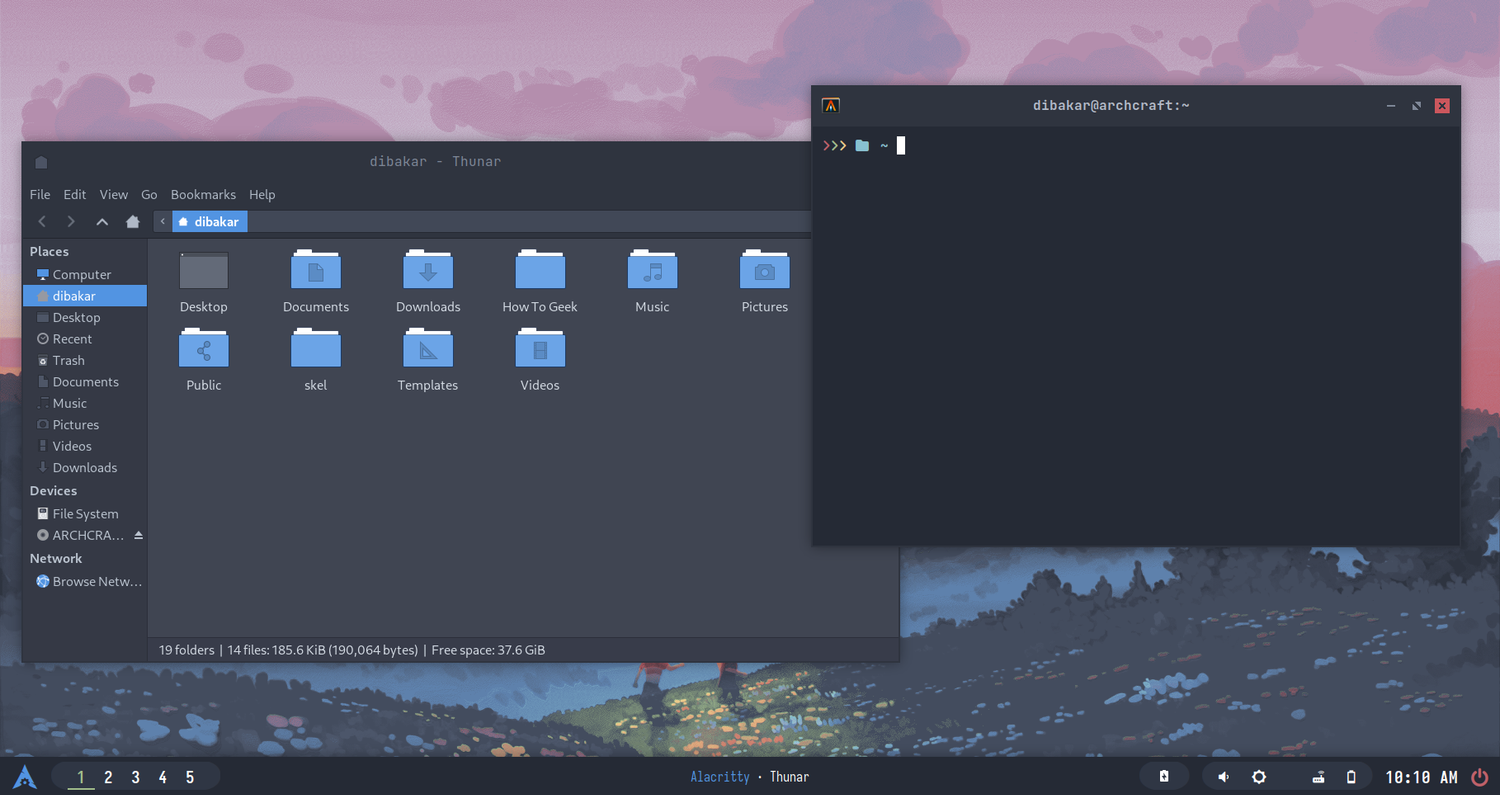Open the Downloads folder icon
The width and height of the screenshot is (1500, 795).
[x=428, y=271]
